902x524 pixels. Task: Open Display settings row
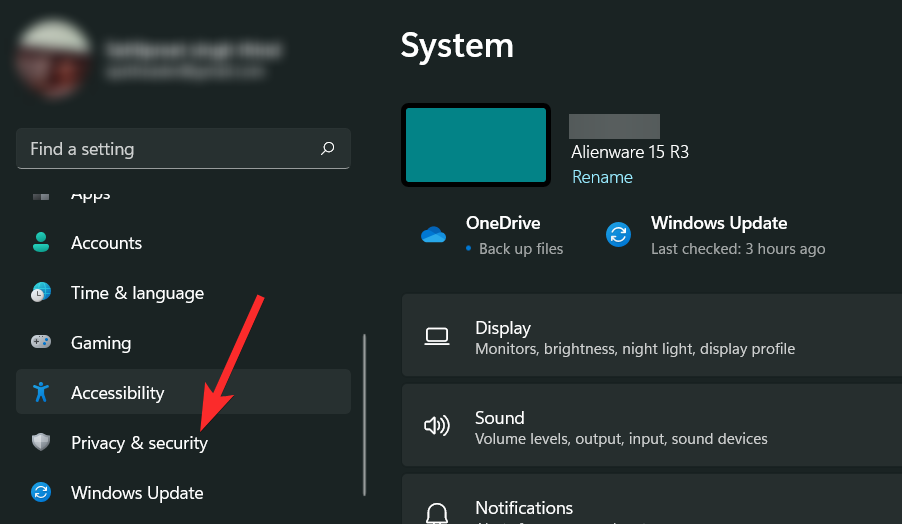click(650, 337)
